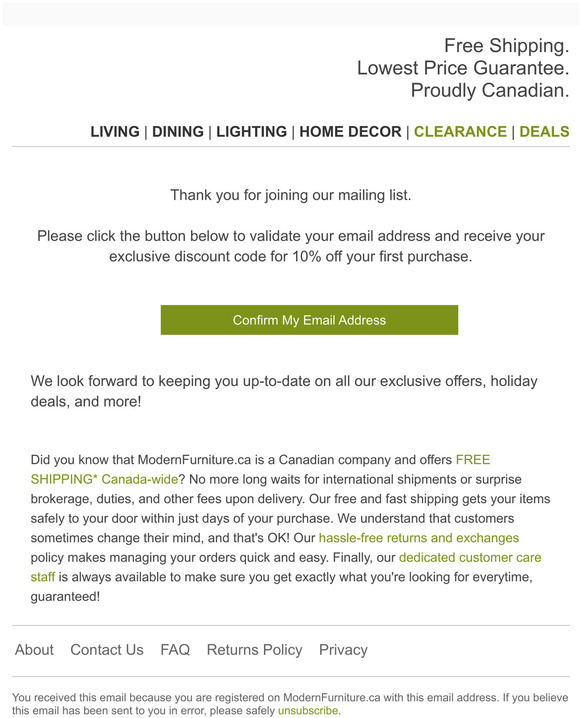Open the HOME DECOR category
Viewport: 580px width, 718px height.
tap(350, 132)
